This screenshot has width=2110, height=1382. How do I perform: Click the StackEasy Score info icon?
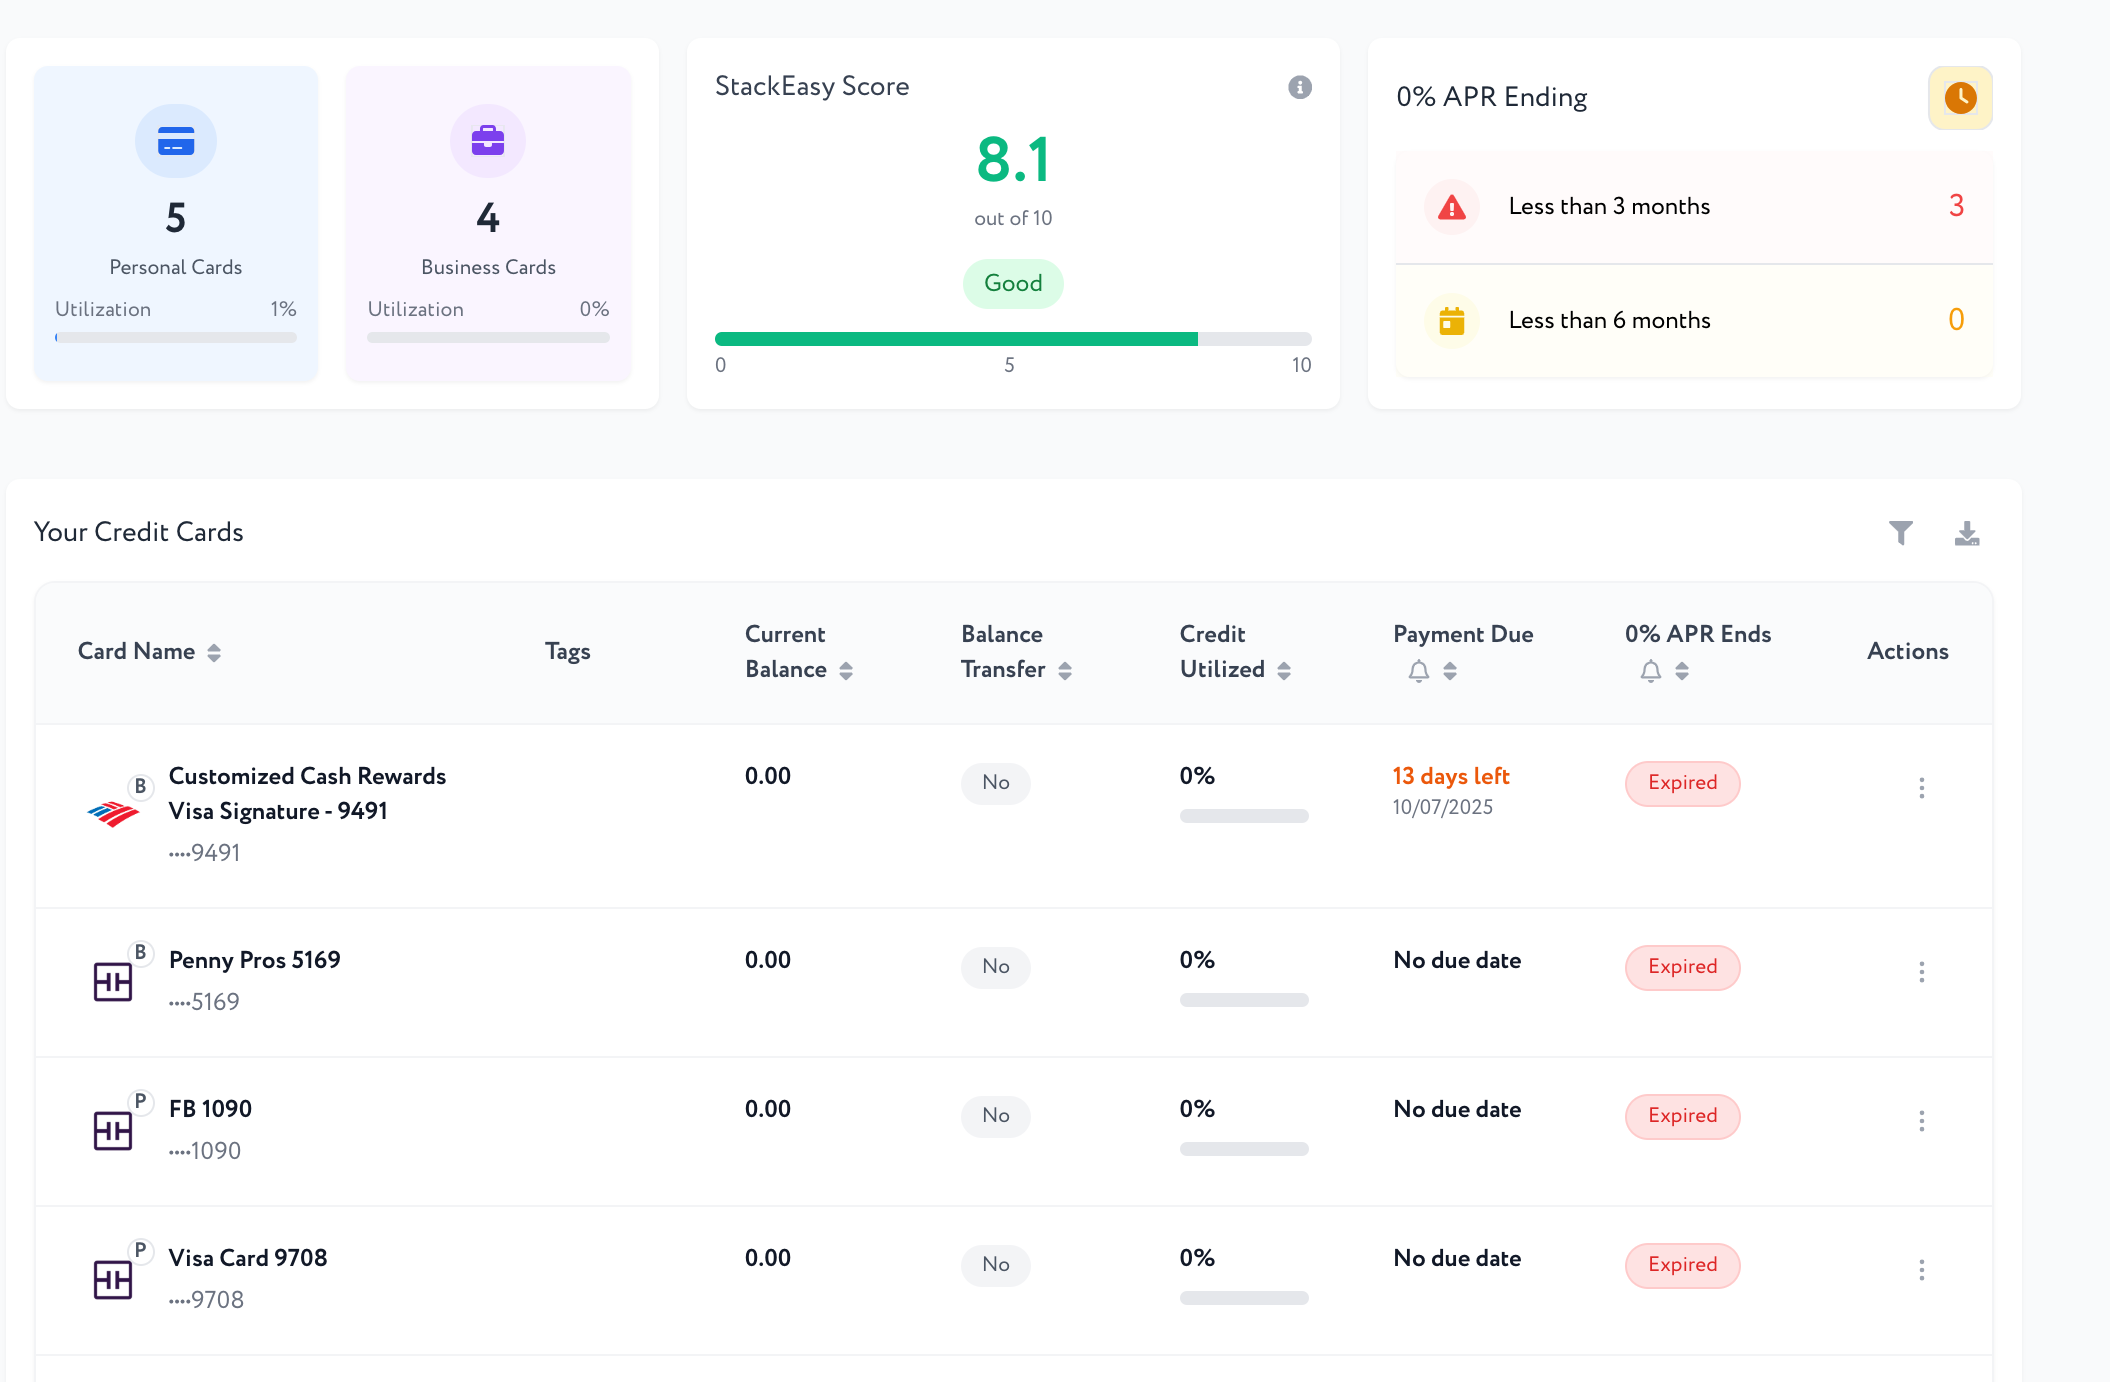pos(1299,87)
